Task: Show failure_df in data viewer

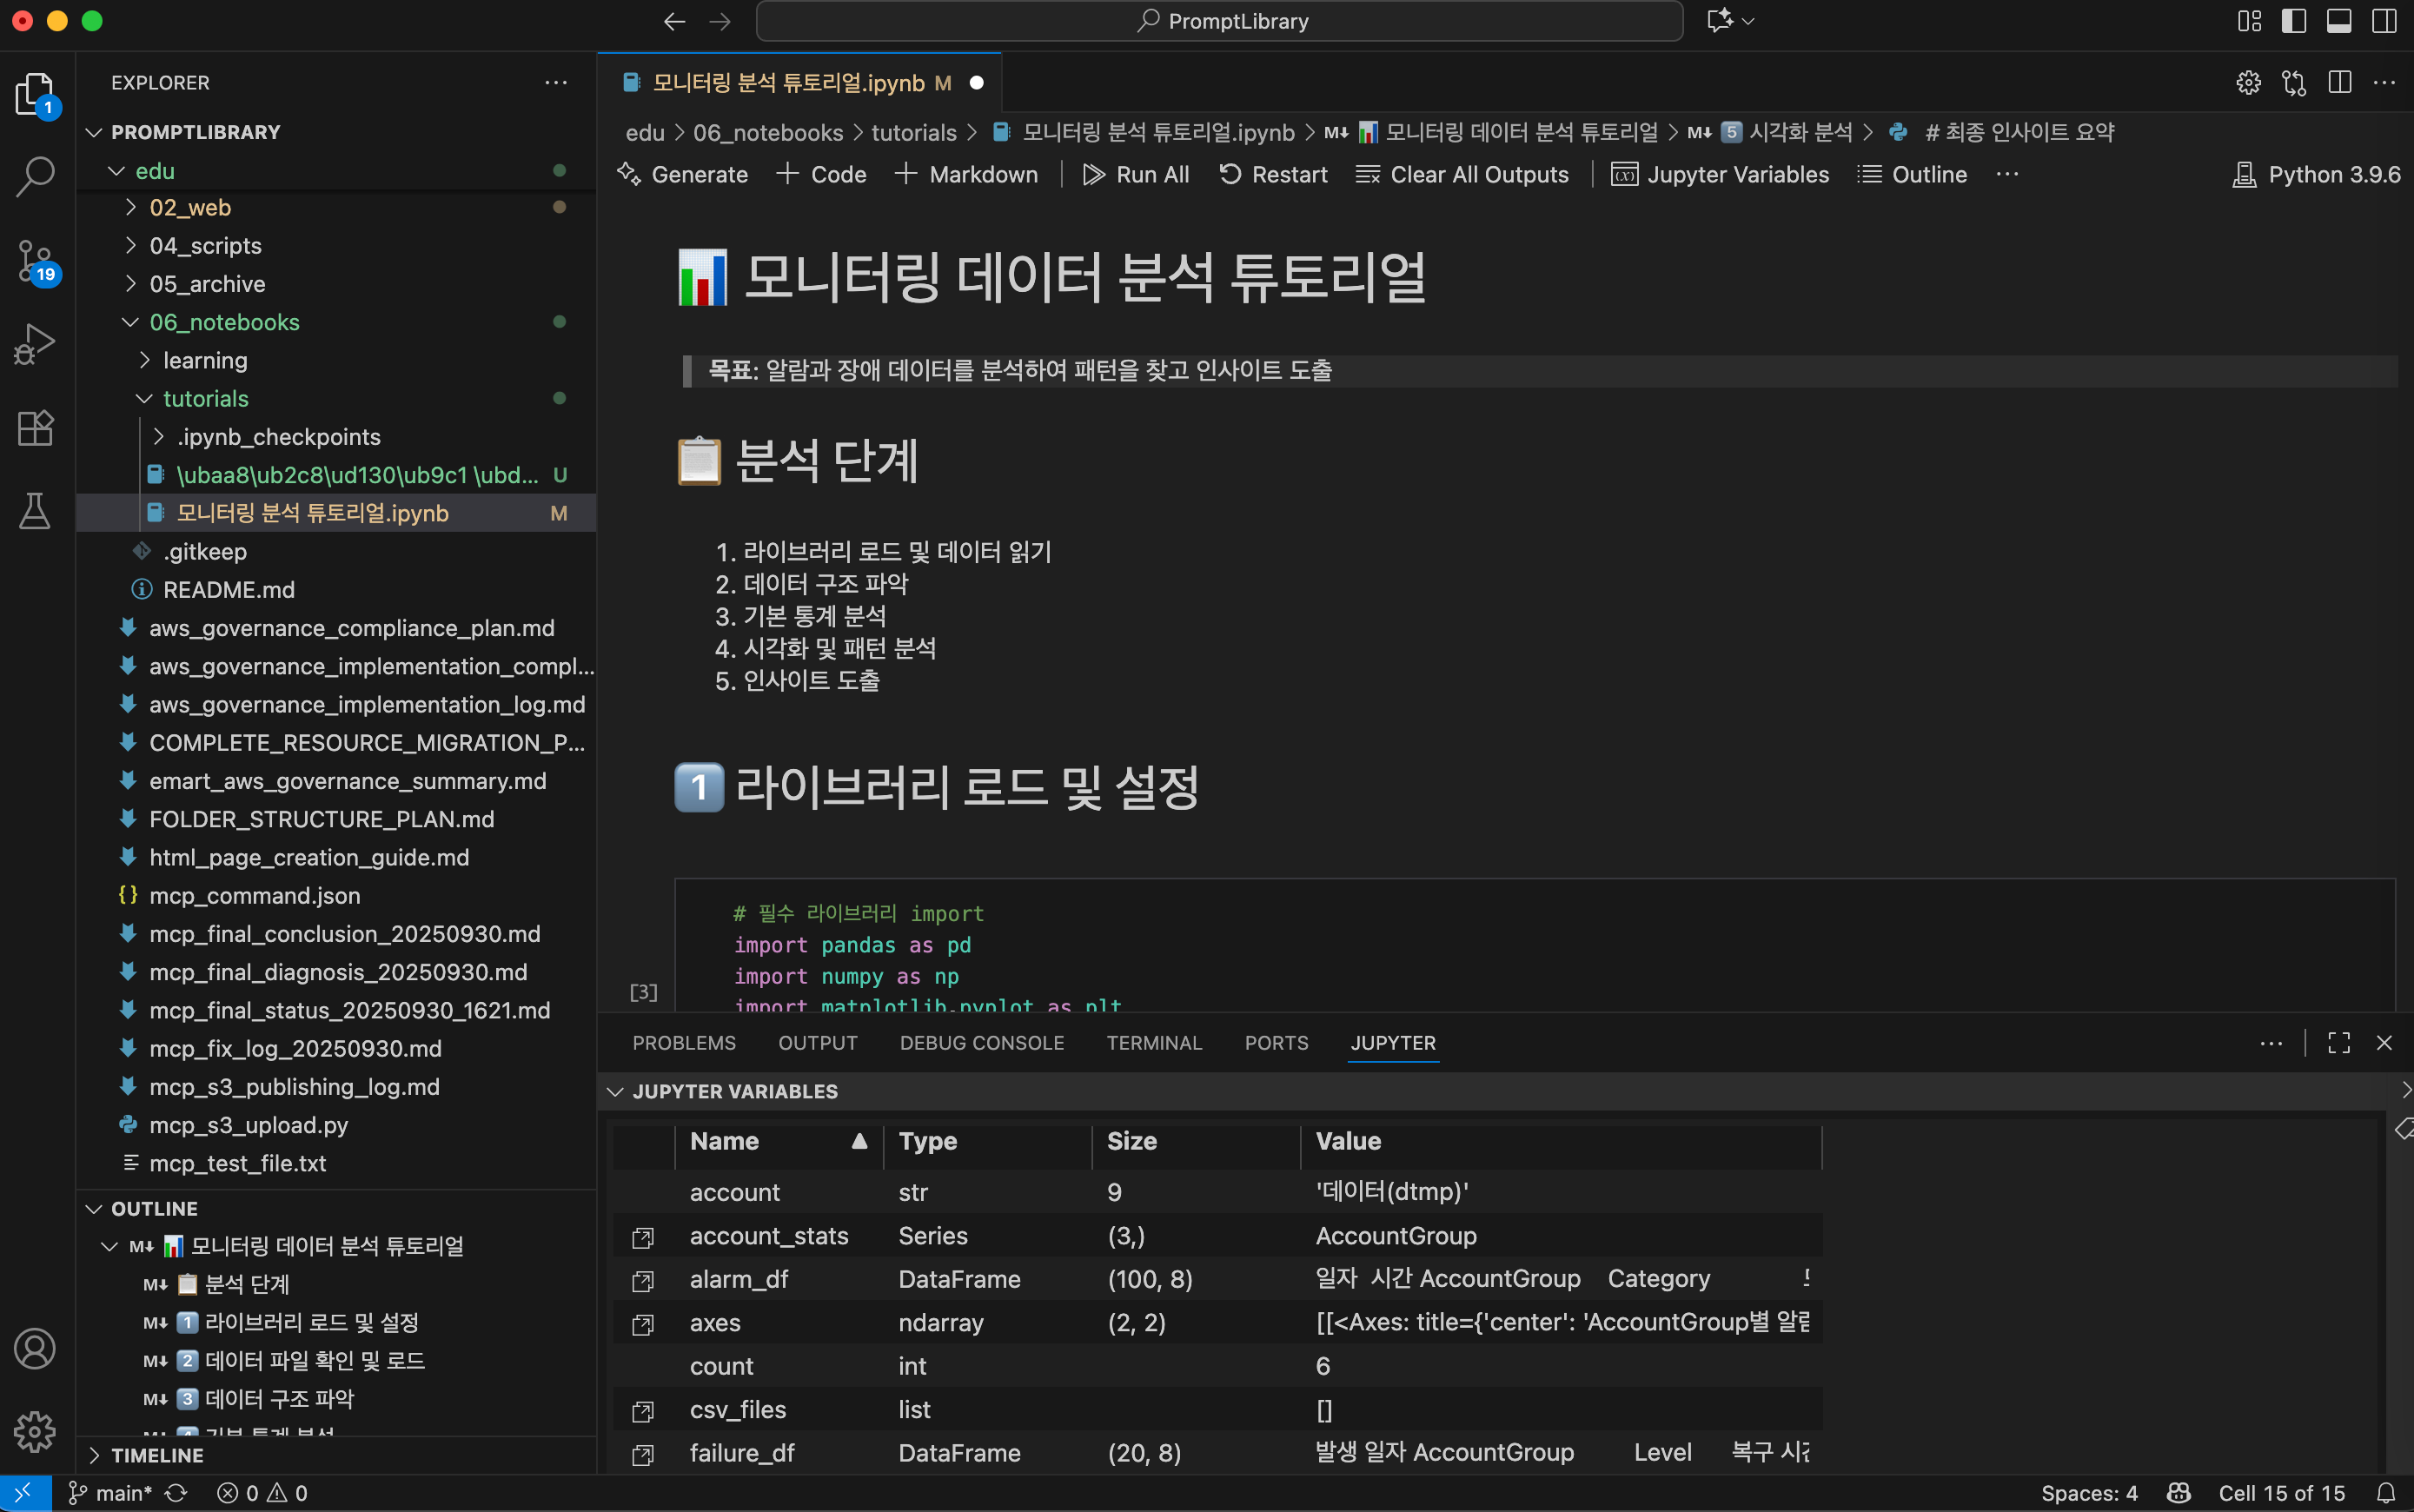Action: click(x=643, y=1454)
